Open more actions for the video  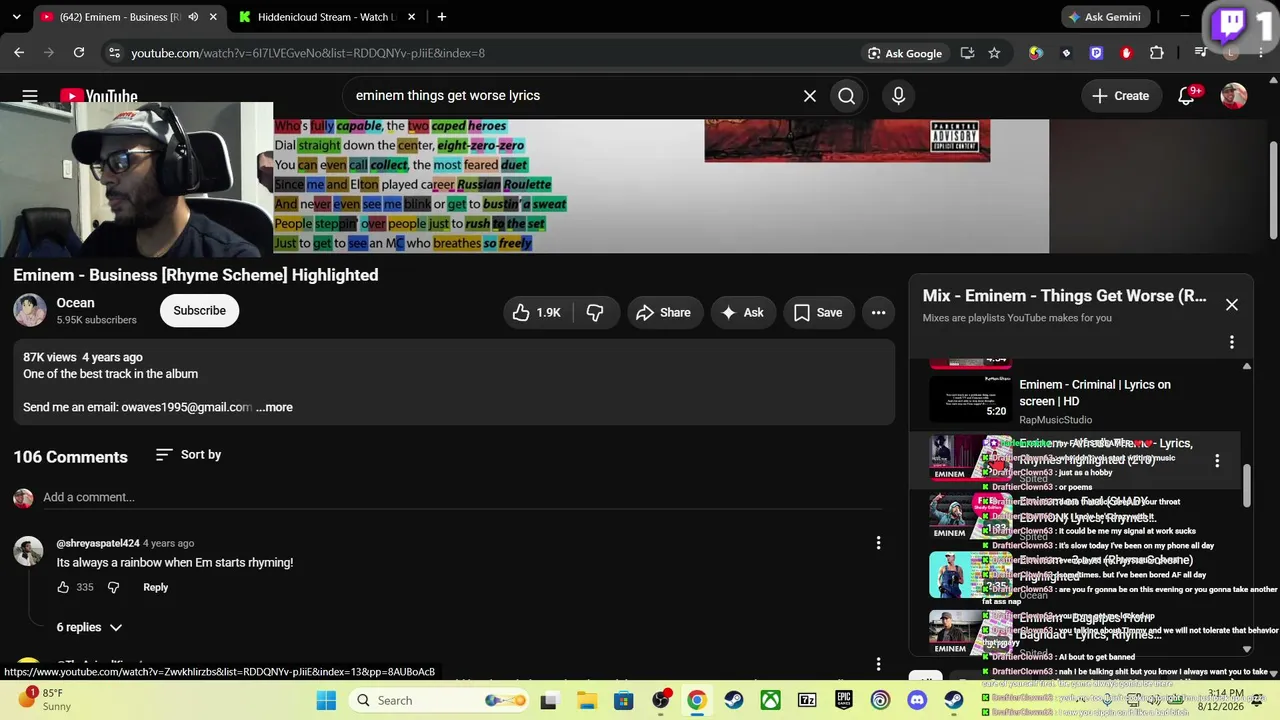878,313
